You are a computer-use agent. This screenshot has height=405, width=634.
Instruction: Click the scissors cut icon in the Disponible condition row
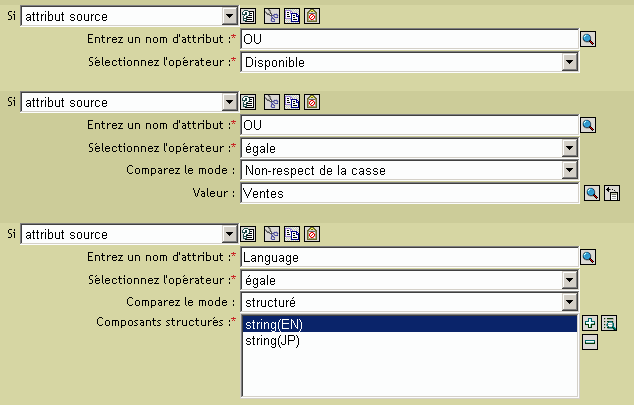pyautogui.click(x=270, y=17)
